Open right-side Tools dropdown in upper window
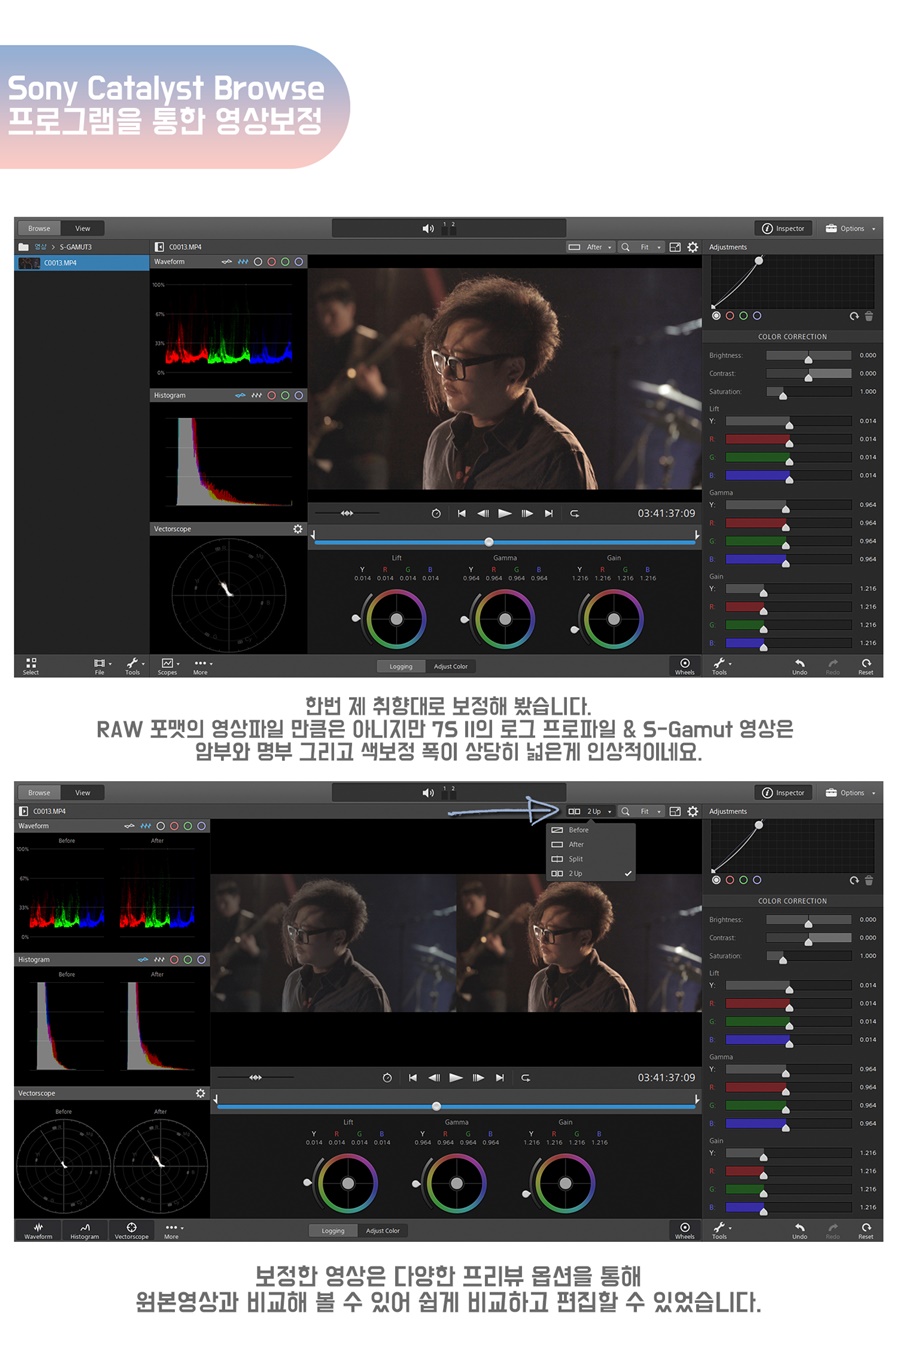 tap(721, 666)
